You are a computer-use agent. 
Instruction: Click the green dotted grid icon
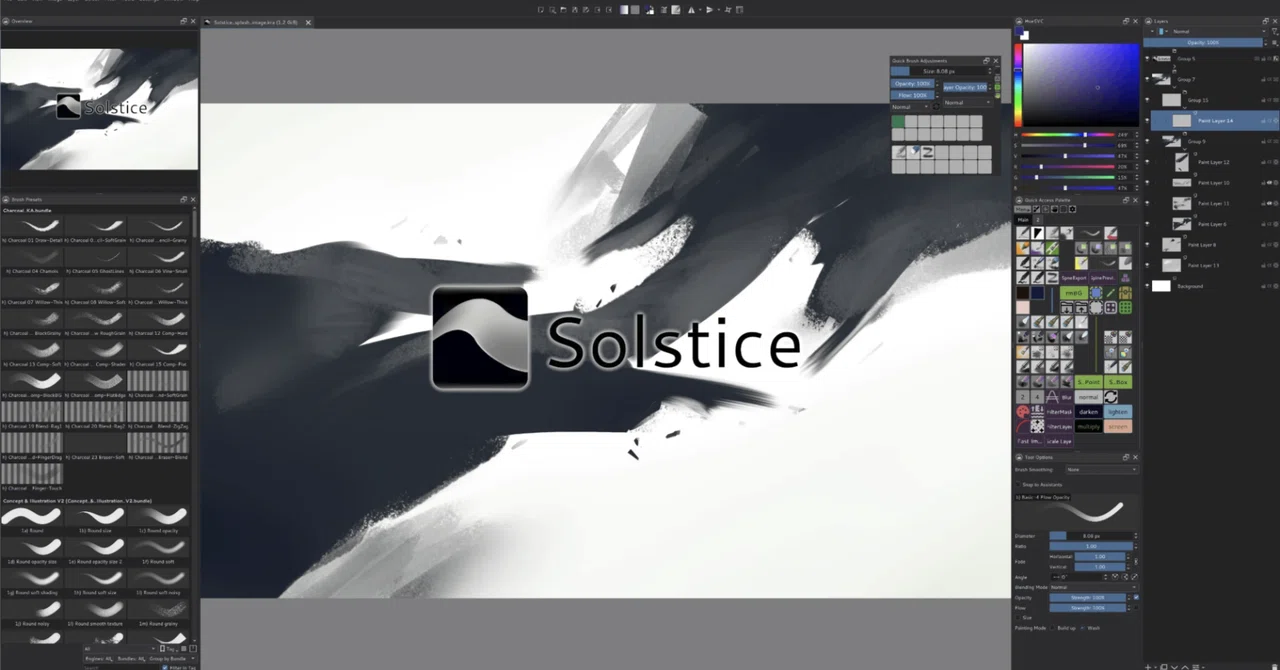pos(1125,308)
